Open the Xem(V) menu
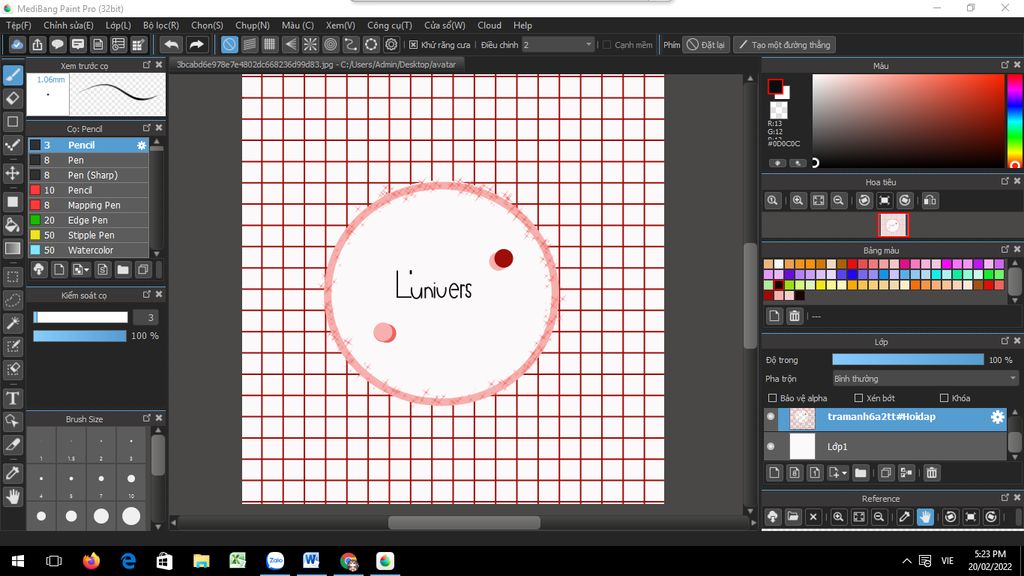Viewport: 1024px width, 576px height. [x=340, y=25]
